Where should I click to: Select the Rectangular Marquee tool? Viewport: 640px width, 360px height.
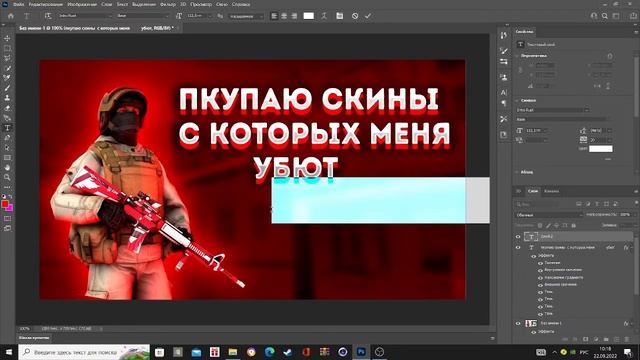[x=7, y=48]
